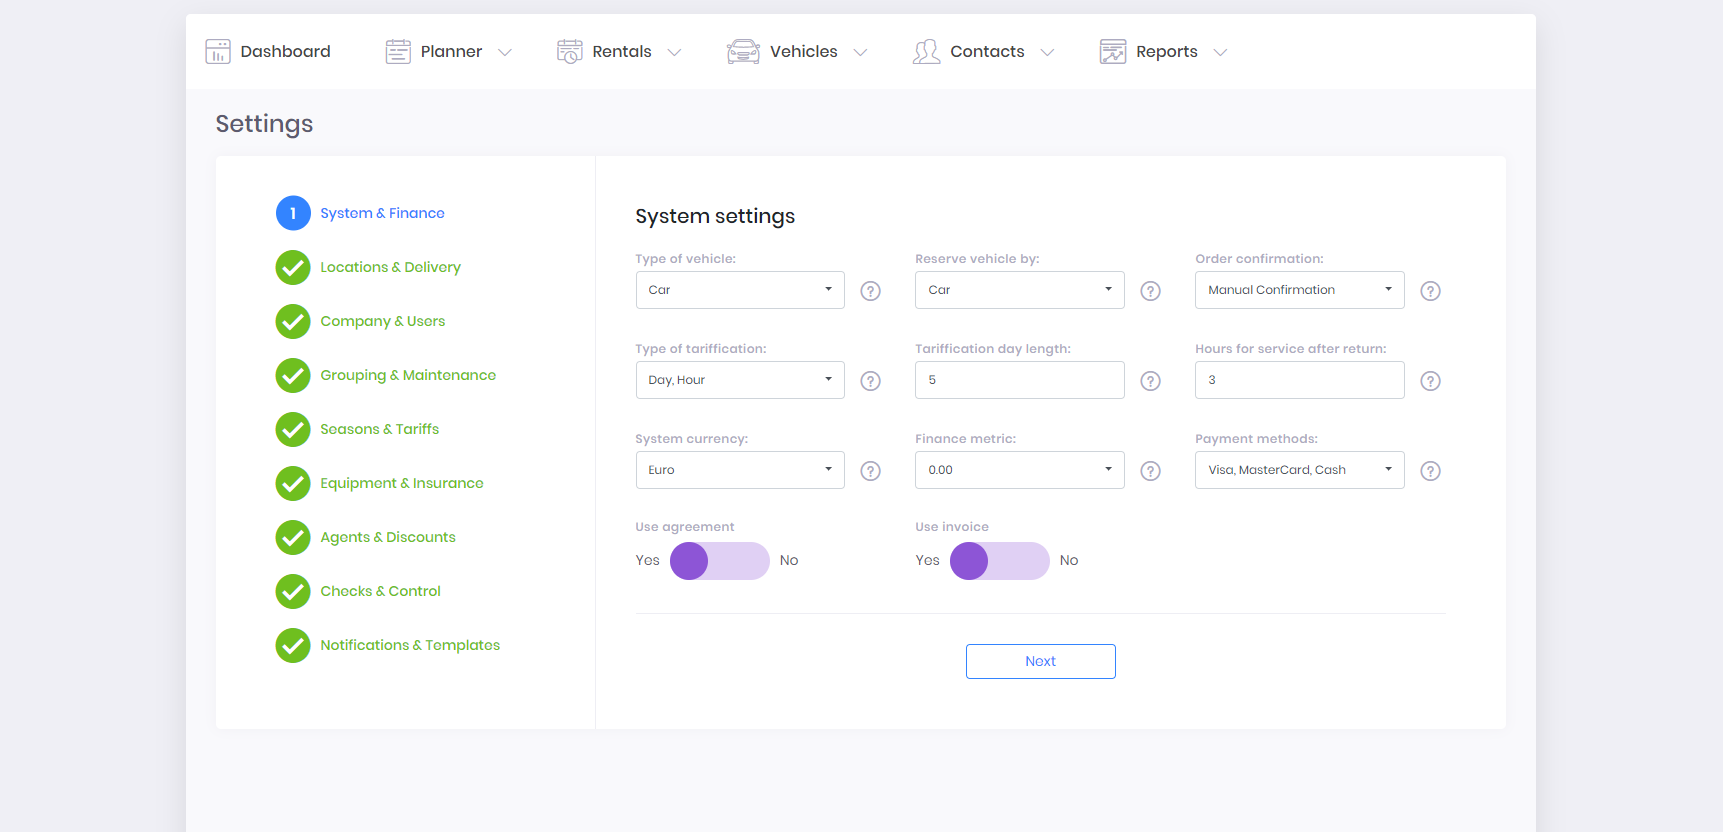Select No label for Use invoice
The height and width of the screenshot is (832, 1723).
tap(1069, 560)
